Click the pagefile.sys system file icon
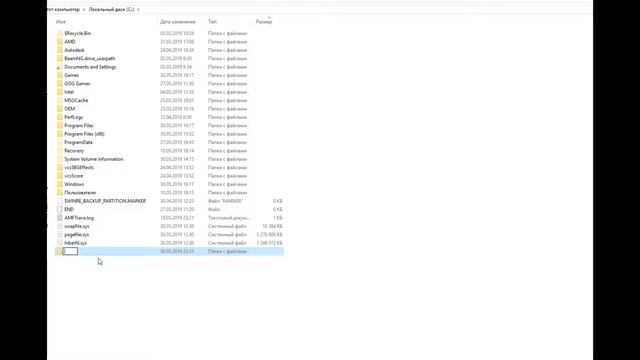 coord(60,234)
